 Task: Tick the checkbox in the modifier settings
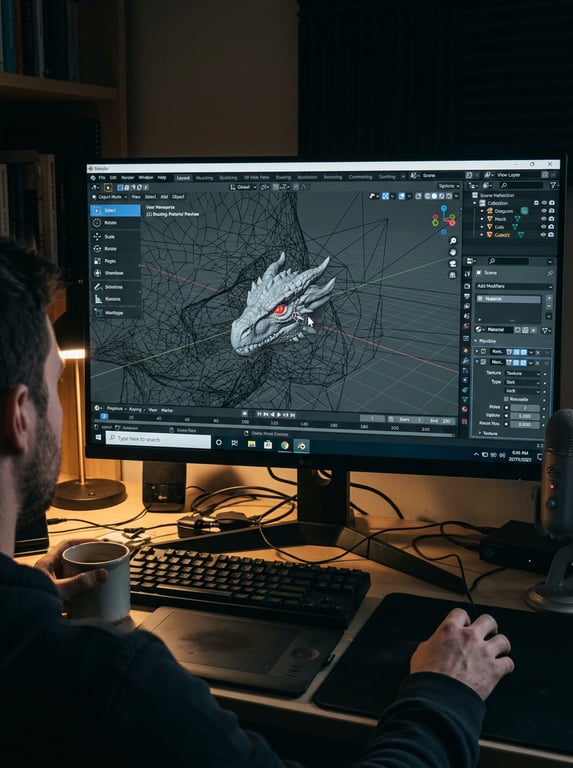pos(506,399)
